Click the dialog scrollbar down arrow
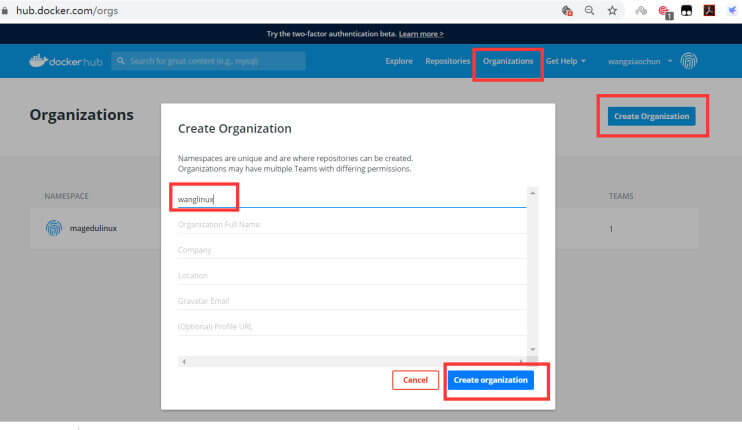The image size is (742, 430). (x=532, y=349)
